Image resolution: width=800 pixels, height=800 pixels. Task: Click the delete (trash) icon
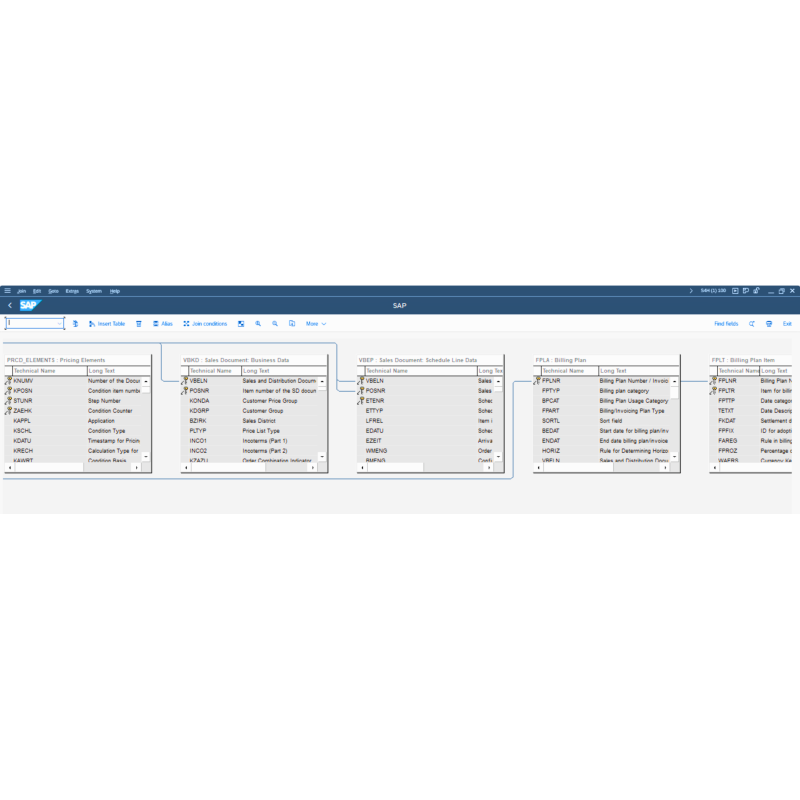[137, 324]
